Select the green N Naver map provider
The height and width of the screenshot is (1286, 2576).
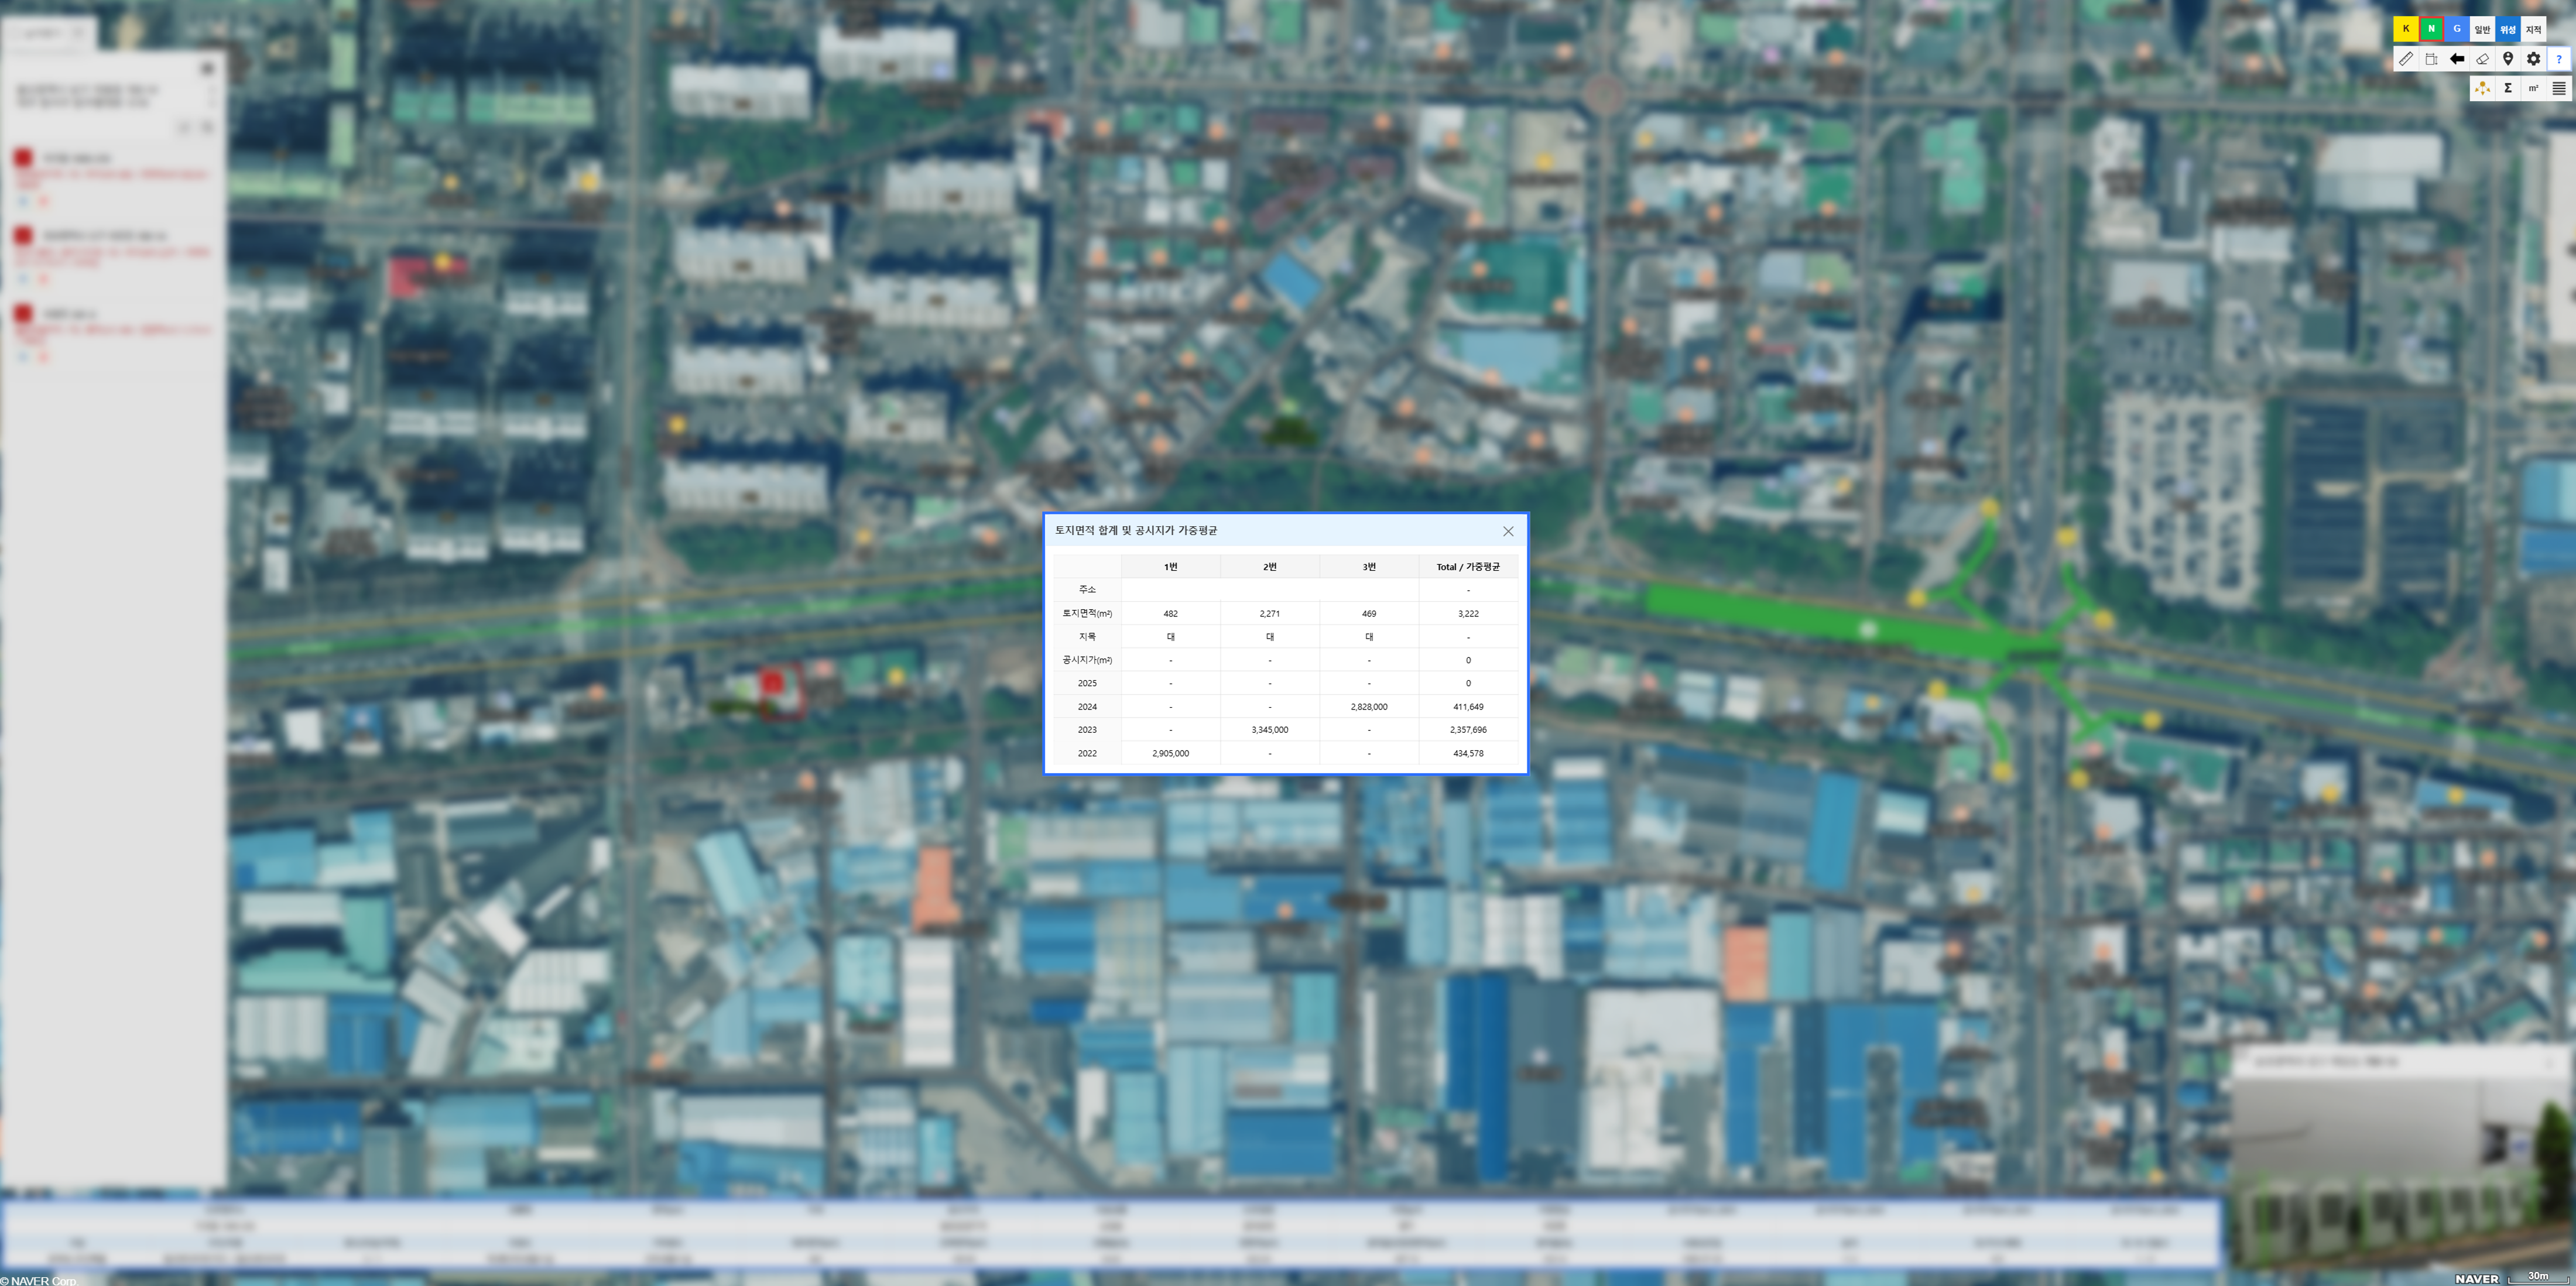2431,29
